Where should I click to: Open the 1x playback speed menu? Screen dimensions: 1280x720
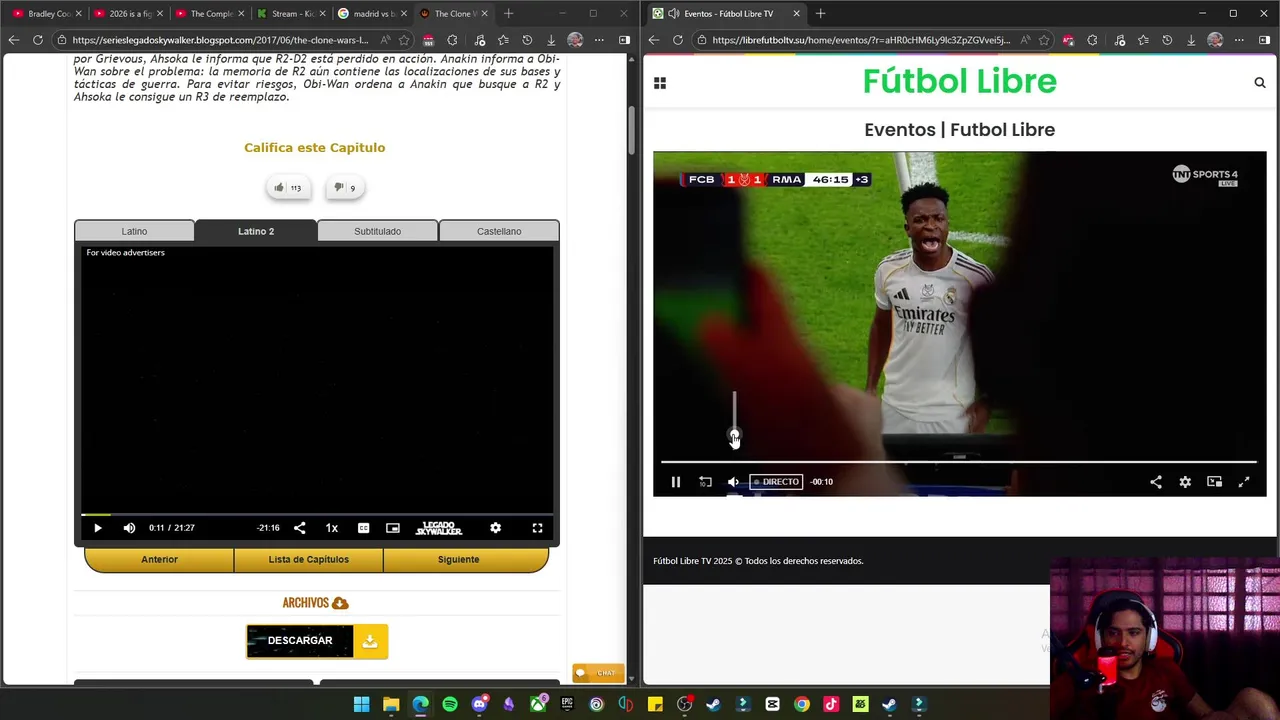(x=332, y=528)
